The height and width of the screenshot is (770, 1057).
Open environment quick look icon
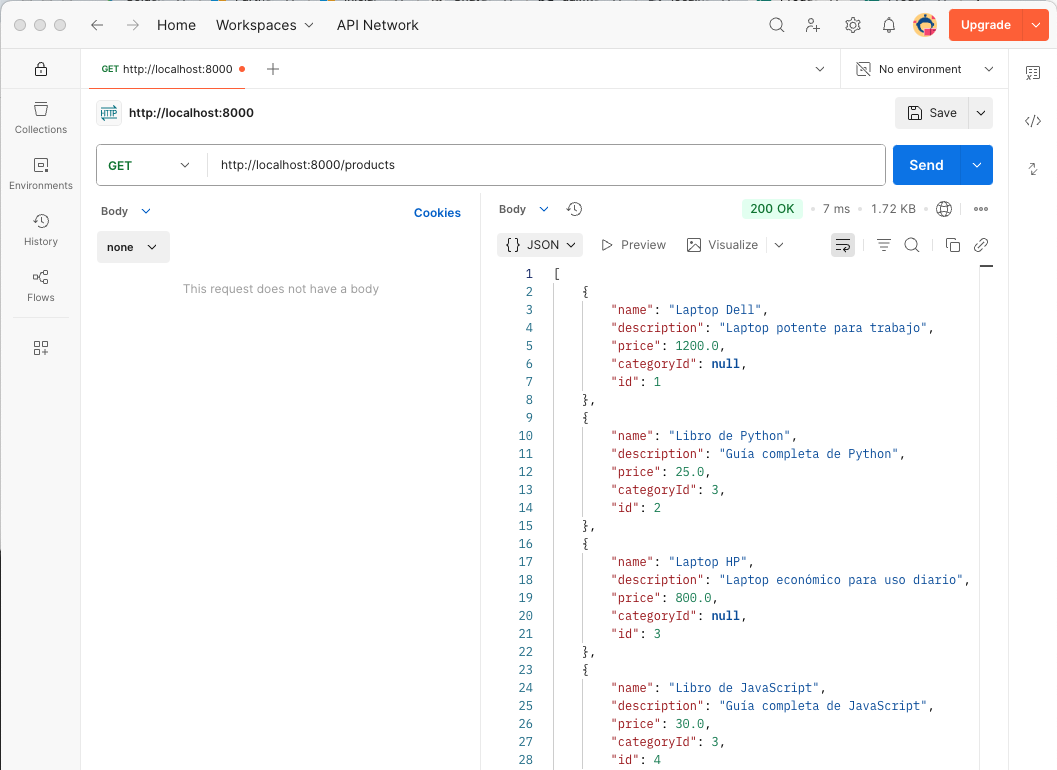tap(862, 69)
